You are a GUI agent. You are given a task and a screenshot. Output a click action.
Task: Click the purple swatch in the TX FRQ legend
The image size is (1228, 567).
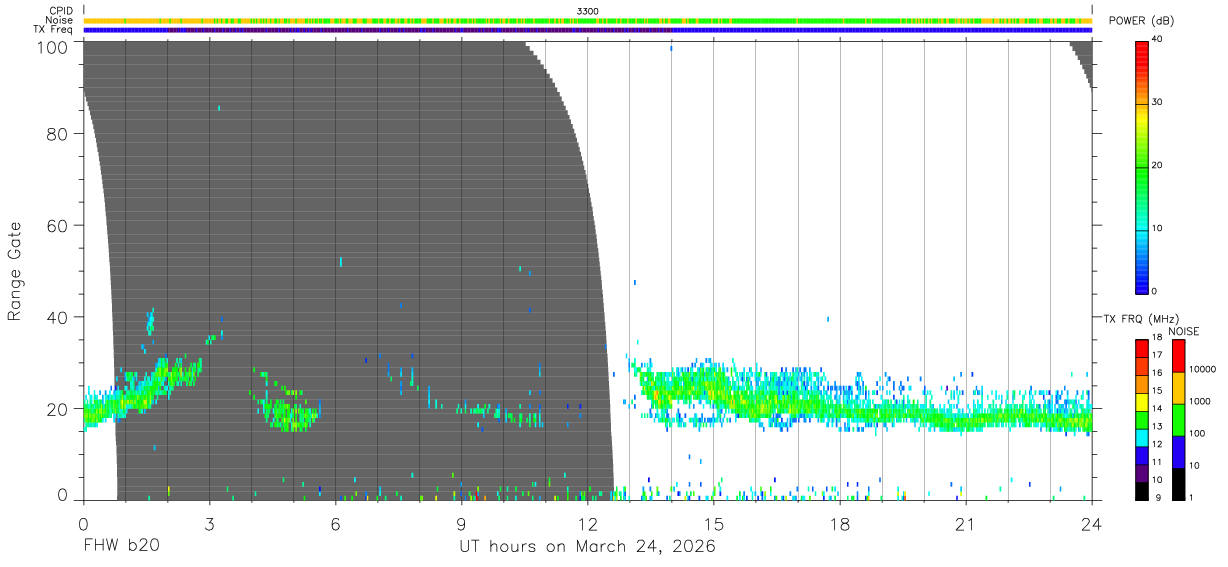point(1142,472)
